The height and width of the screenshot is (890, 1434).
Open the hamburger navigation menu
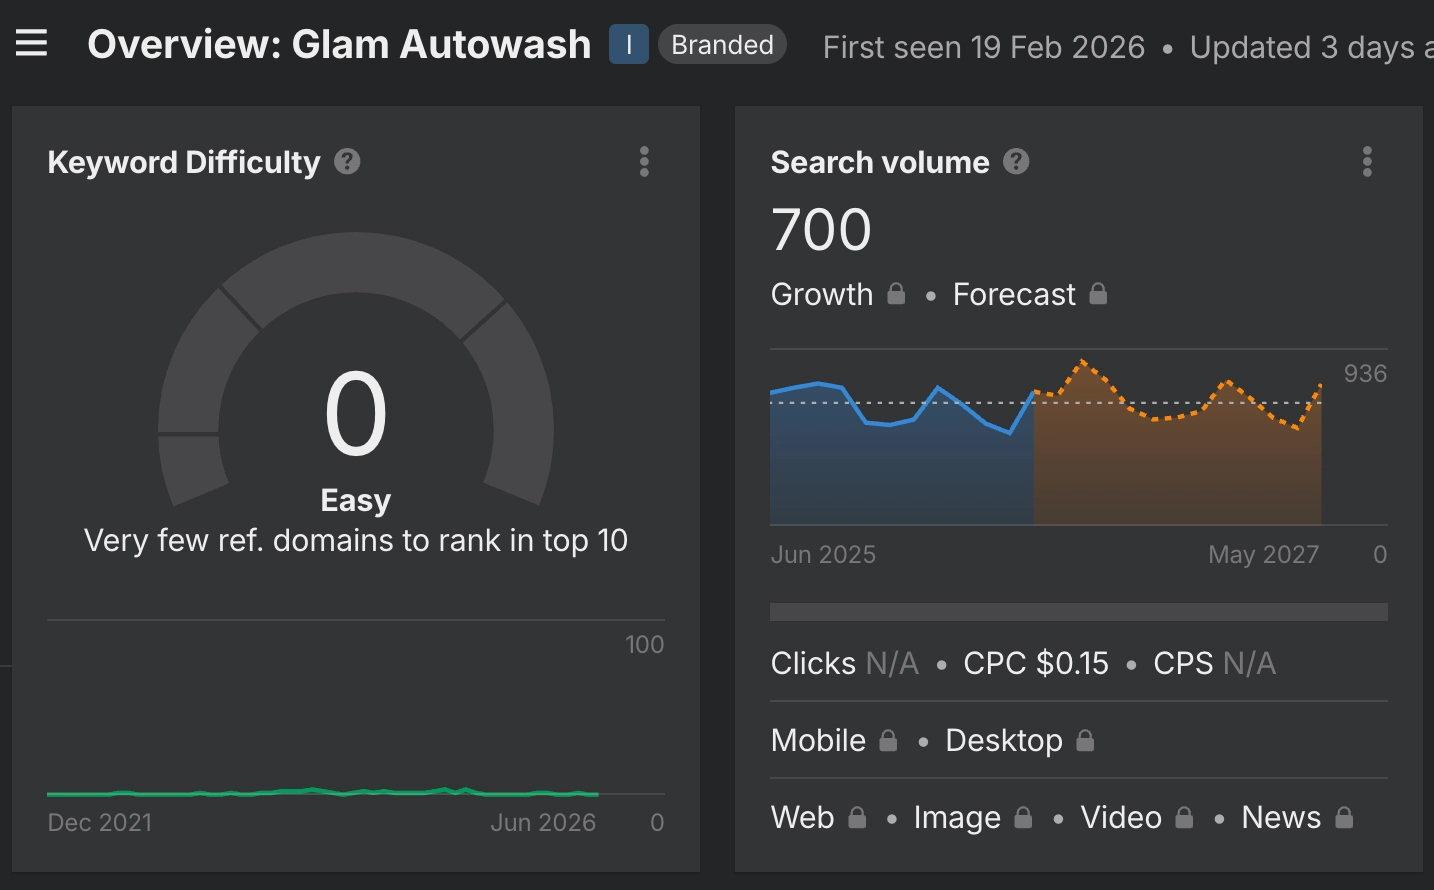31,43
